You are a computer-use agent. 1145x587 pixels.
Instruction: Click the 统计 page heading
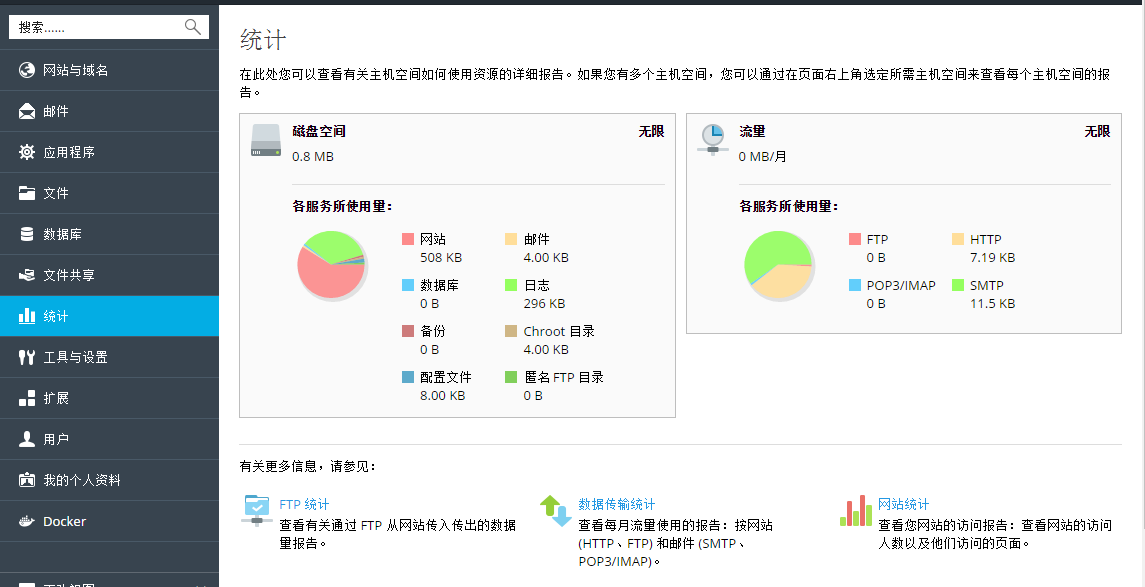pos(263,40)
